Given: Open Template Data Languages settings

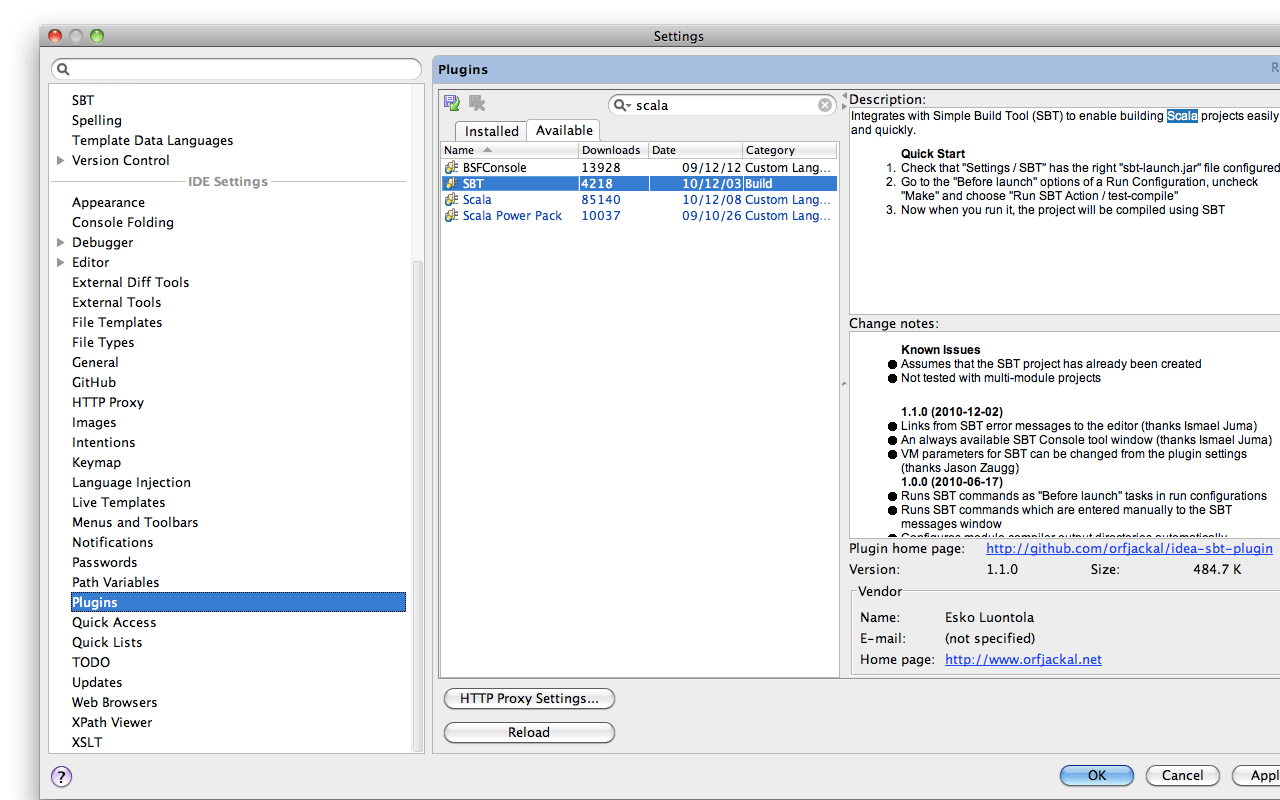Looking at the screenshot, I should pos(152,140).
